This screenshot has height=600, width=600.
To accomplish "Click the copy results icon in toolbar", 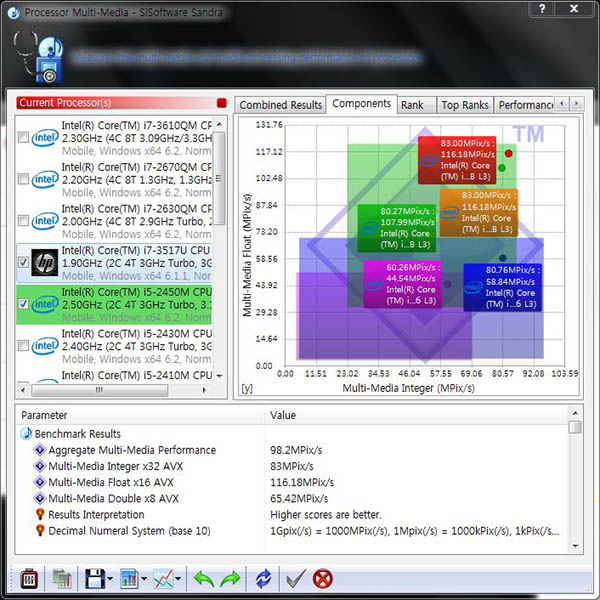I will 62,579.
